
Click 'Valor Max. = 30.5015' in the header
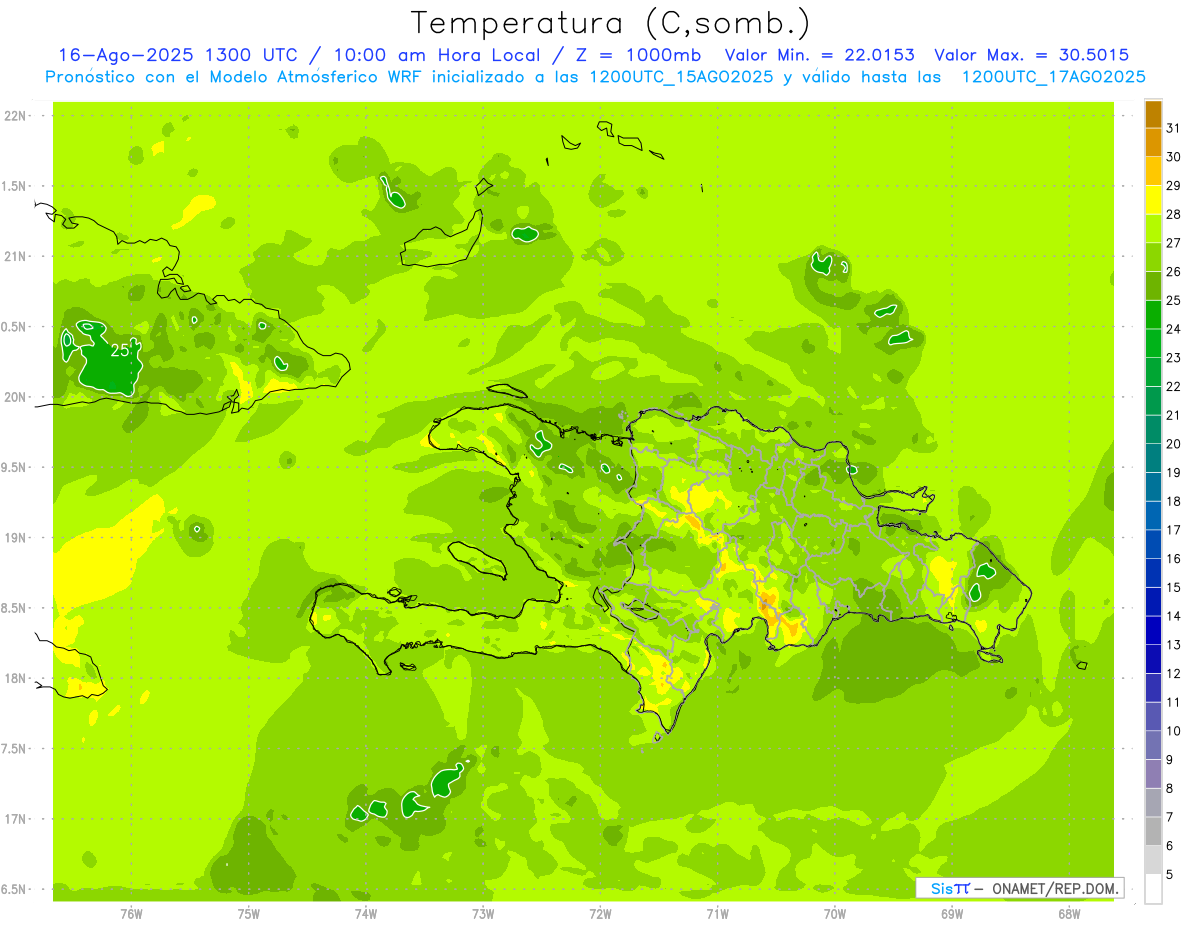[x=1031, y=55]
